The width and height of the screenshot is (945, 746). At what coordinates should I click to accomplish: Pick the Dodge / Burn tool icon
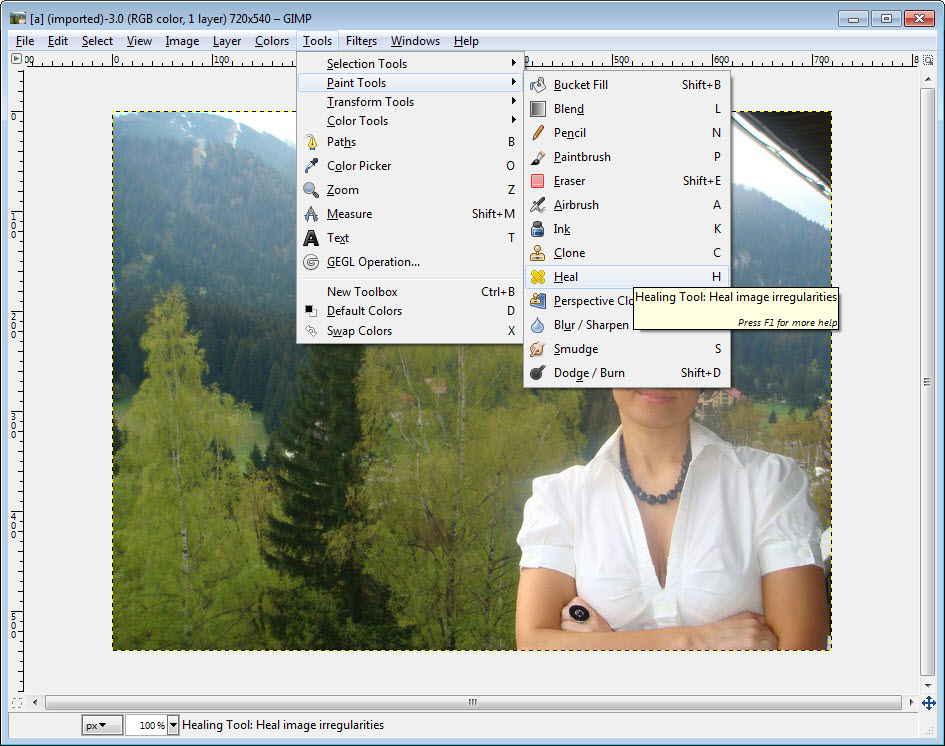pos(538,373)
